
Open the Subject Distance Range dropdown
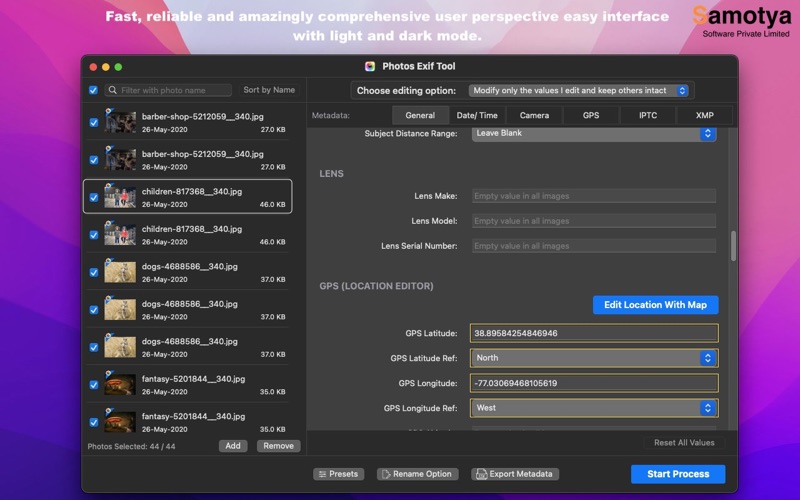tap(594, 133)
